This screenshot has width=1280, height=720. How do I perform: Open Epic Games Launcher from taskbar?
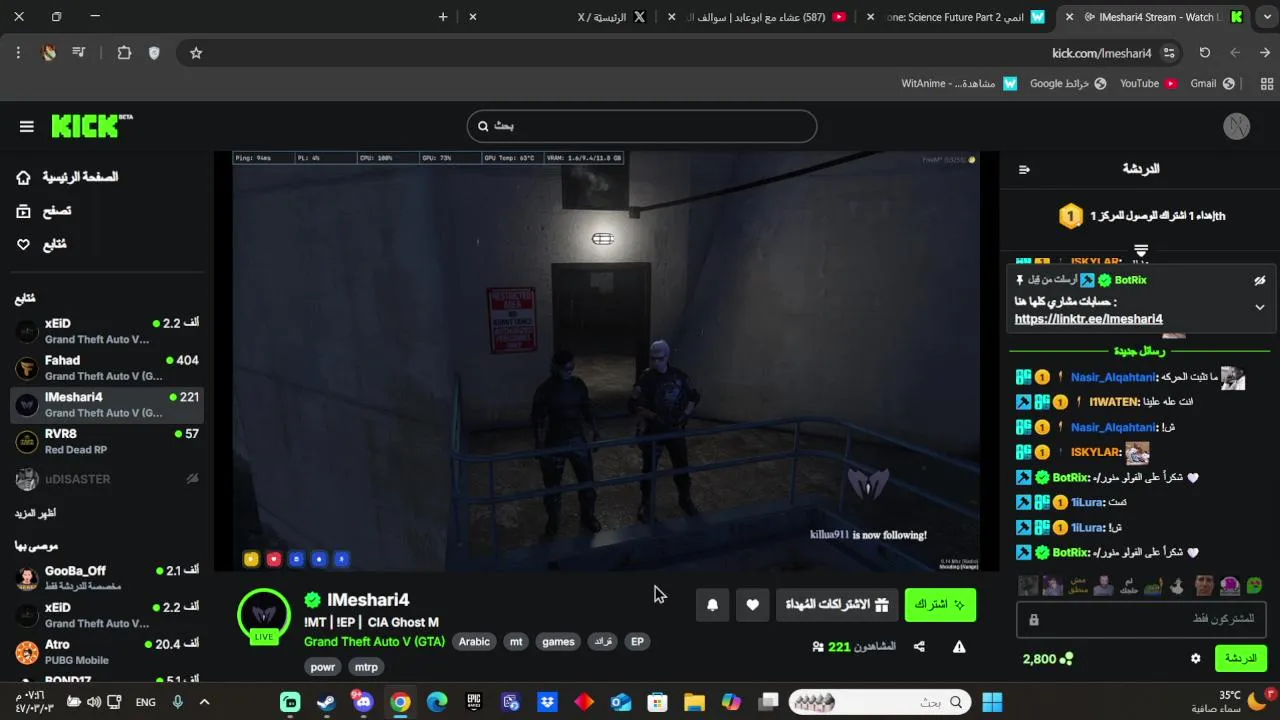coord(474,702)
